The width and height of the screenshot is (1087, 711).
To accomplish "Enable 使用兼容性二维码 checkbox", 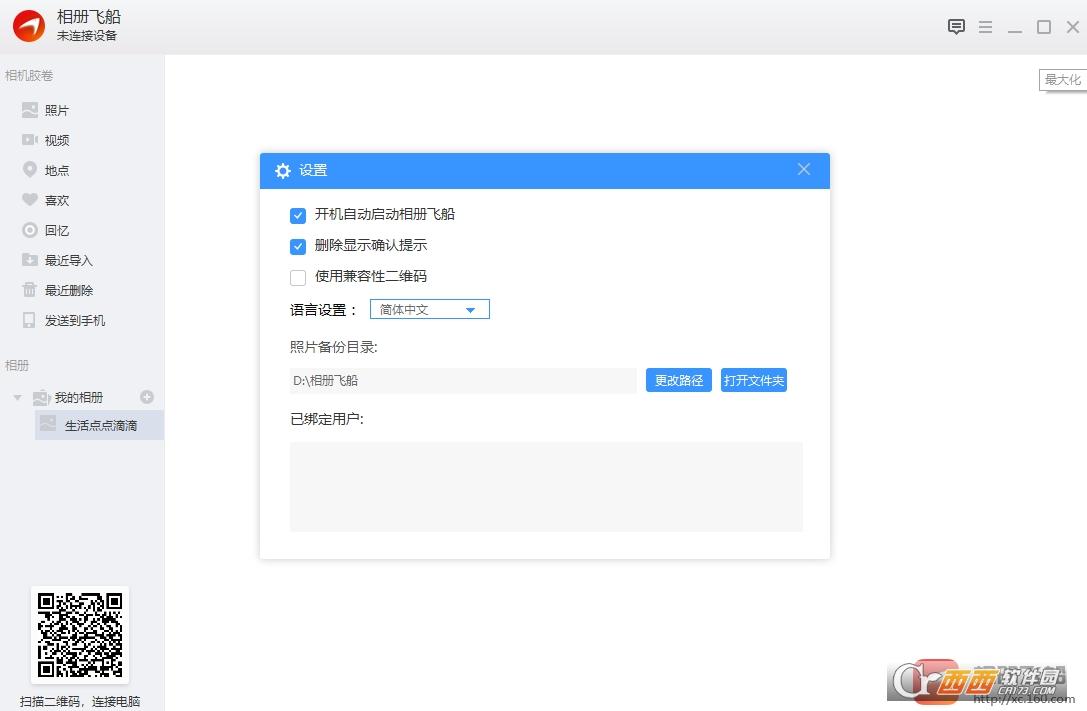I will click(x=298, y=277).
